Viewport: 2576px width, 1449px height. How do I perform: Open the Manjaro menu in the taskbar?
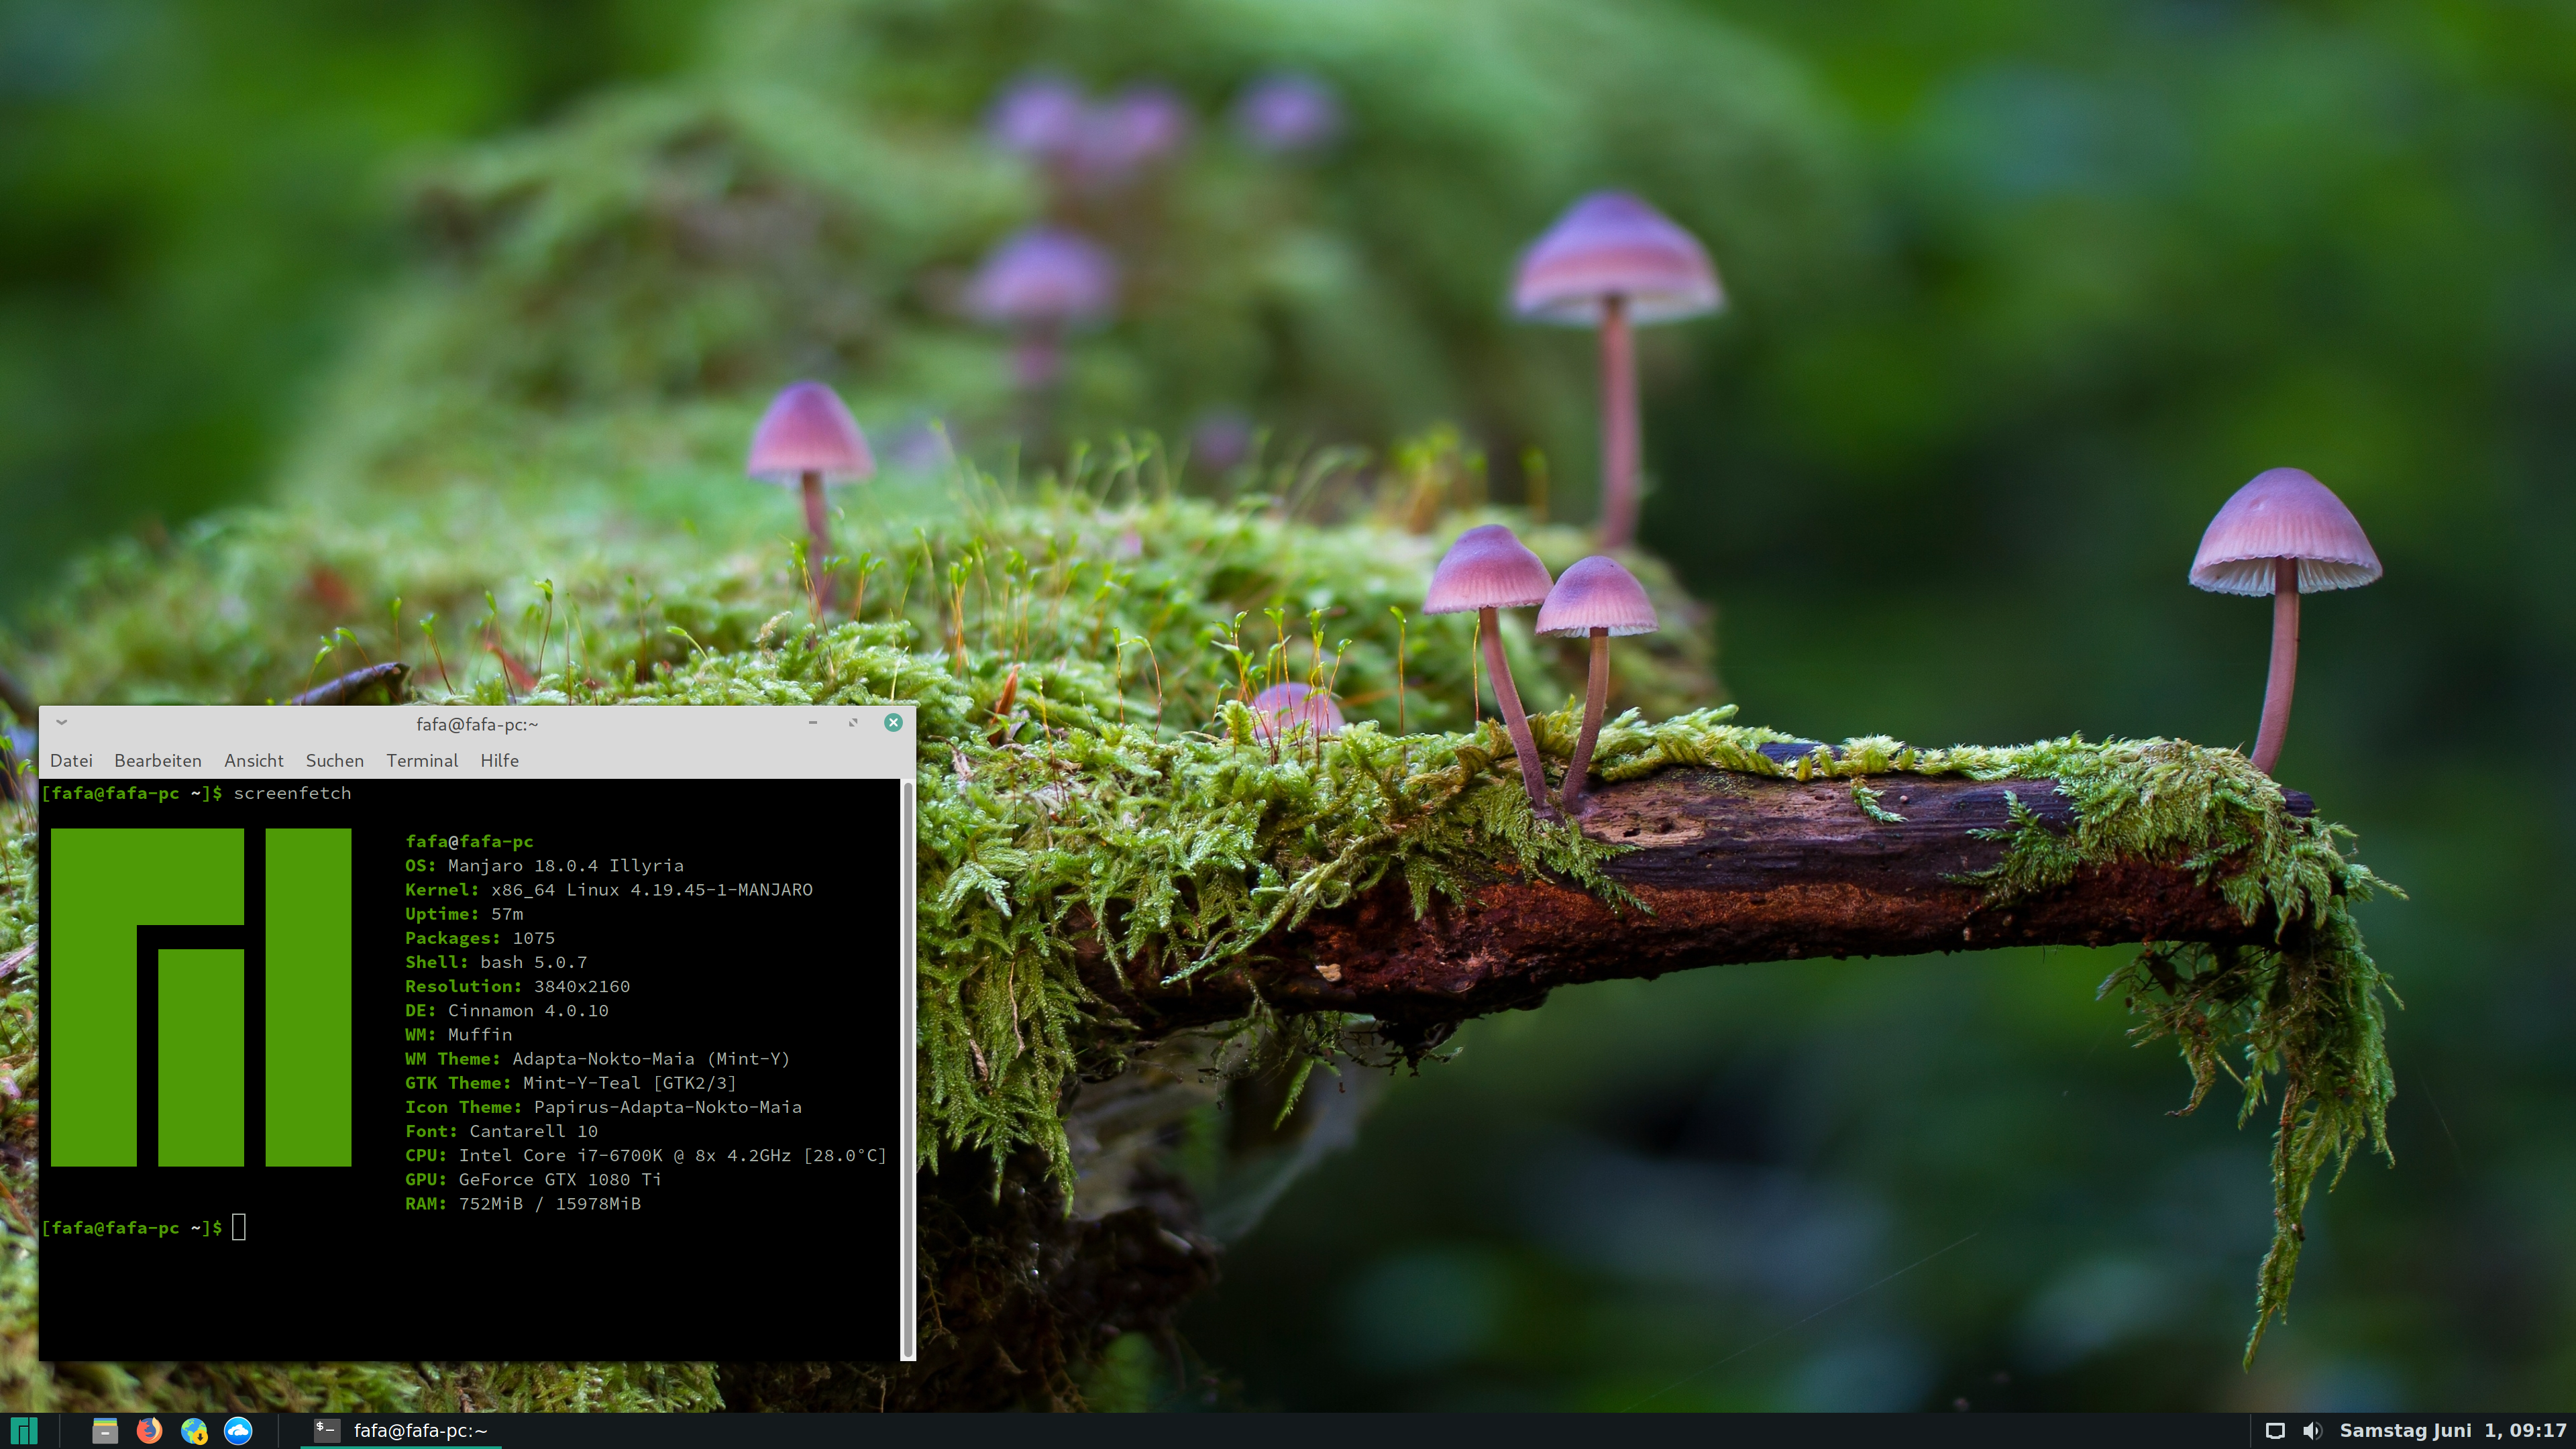pyautogui.click(x=23, y=1431)
